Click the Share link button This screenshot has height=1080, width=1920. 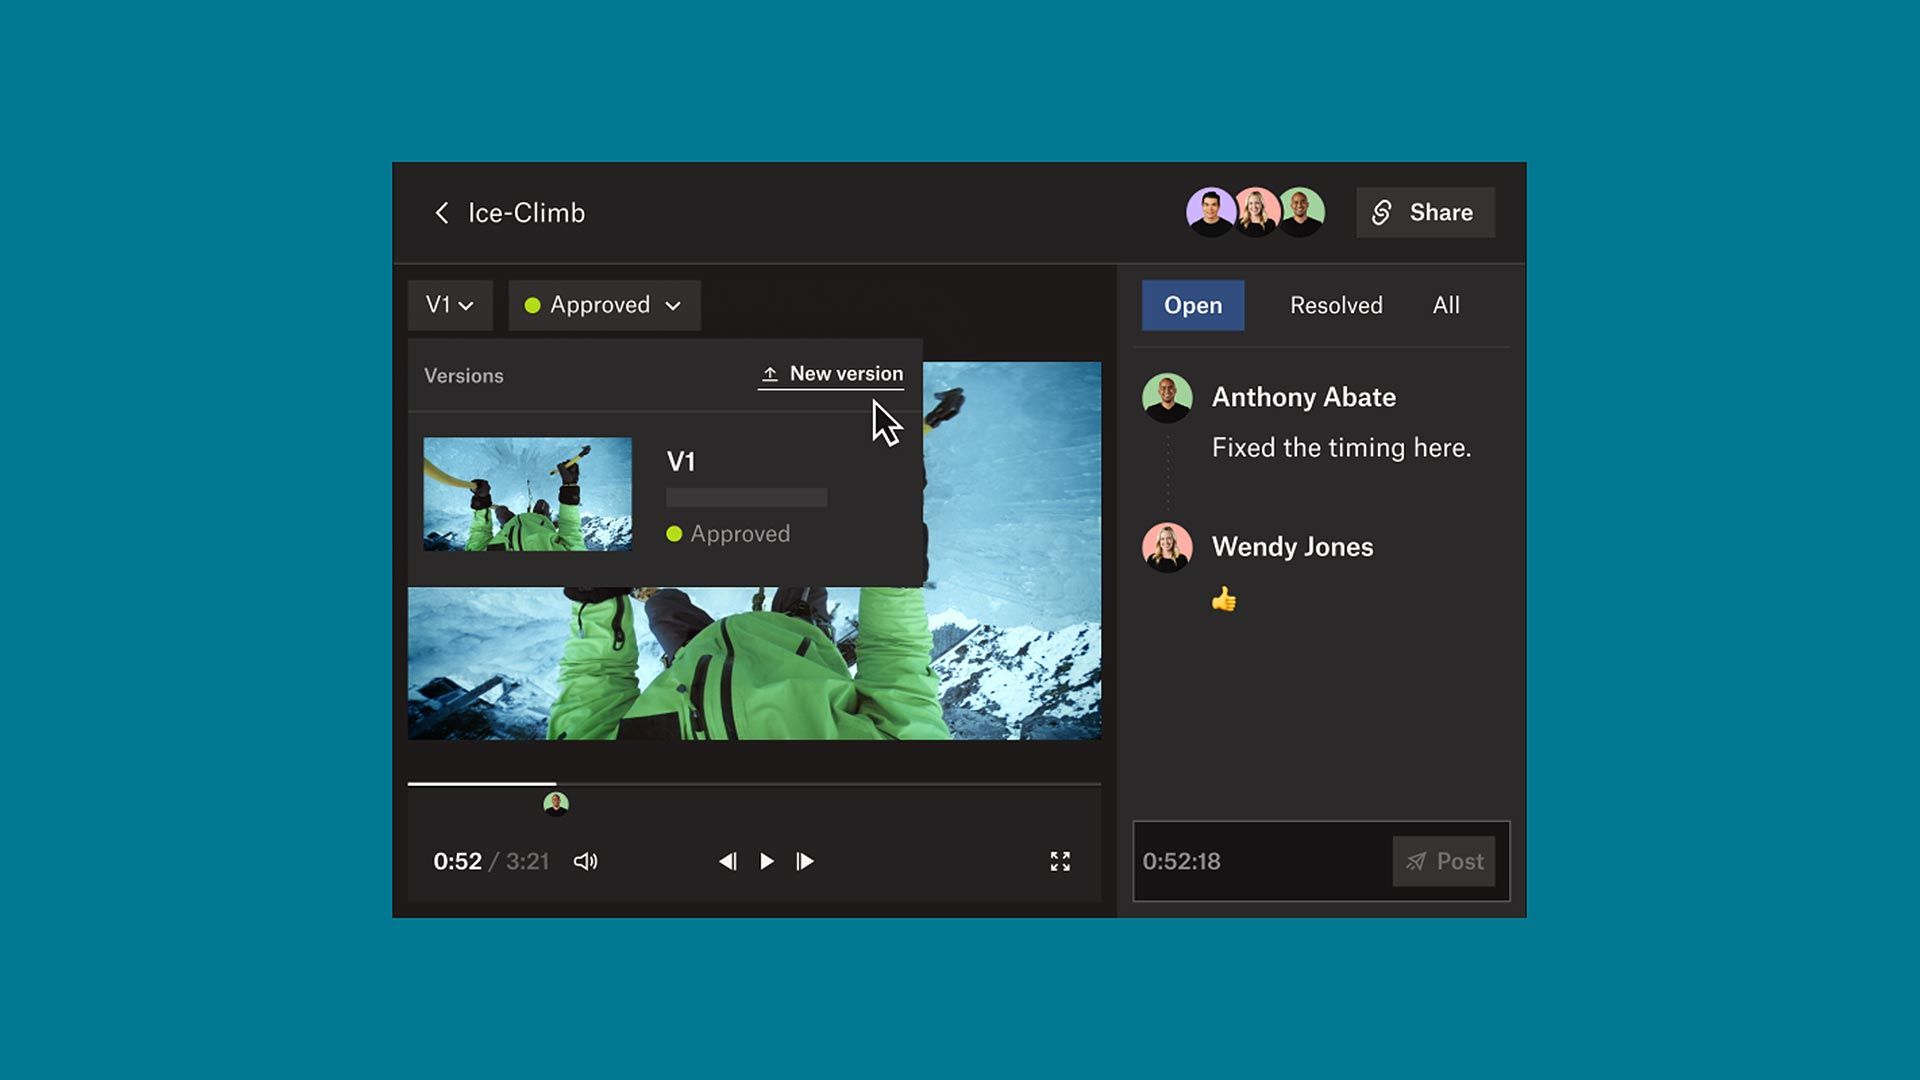tap(1425, 212)
